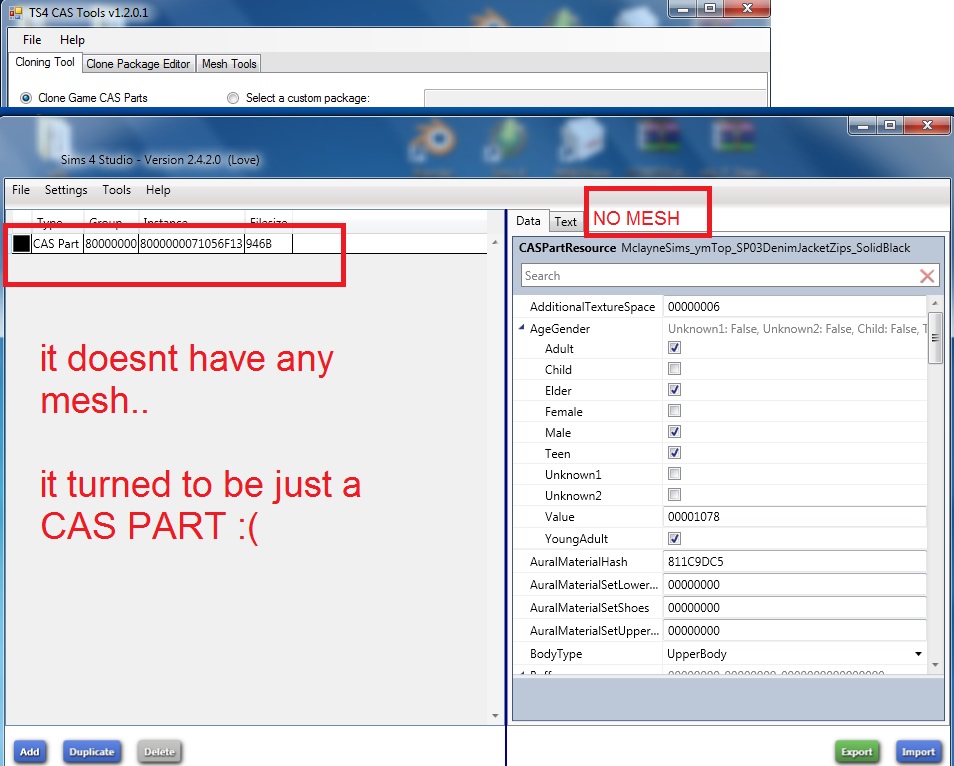This screenshot has height=766, width=954.
Task: Open the Settings menu in Sims 4 Studio
Action: tap(65, 190)
